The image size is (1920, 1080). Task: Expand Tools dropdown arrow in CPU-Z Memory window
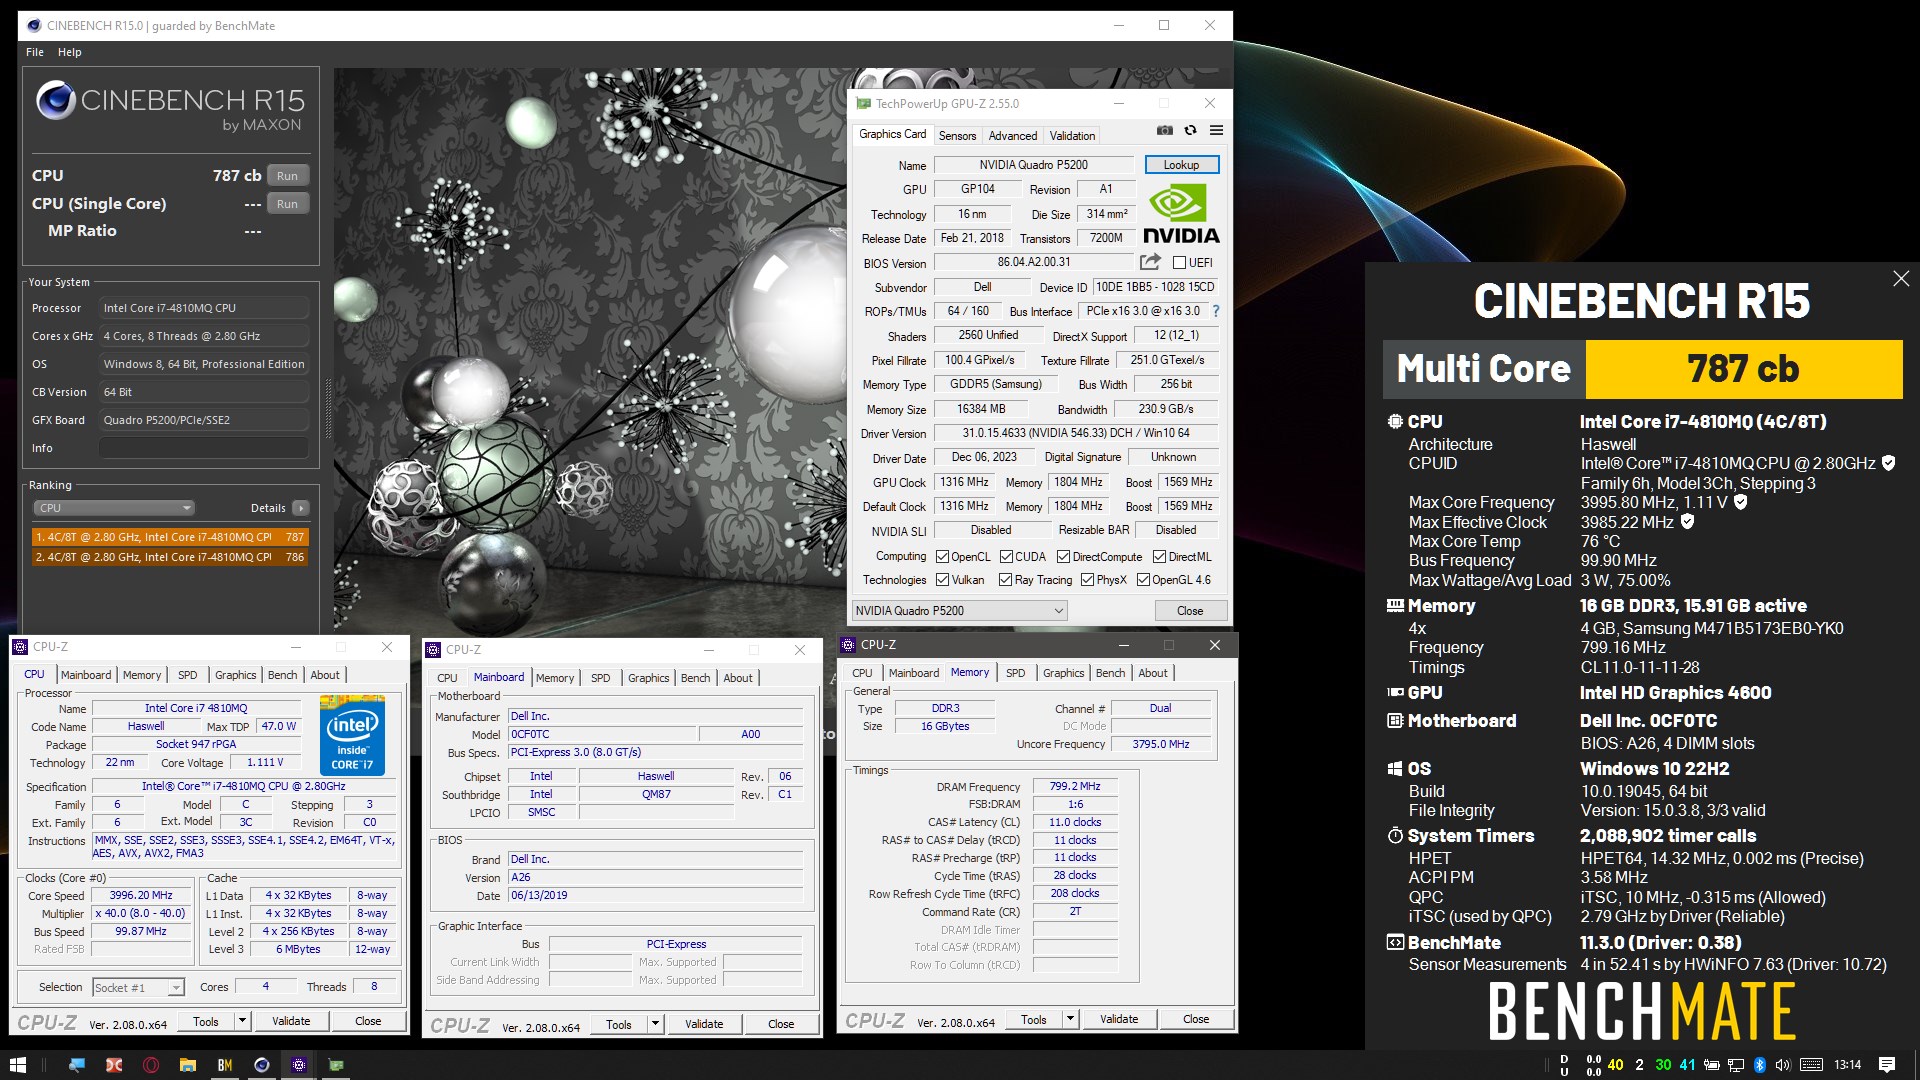[1070, 1019]
